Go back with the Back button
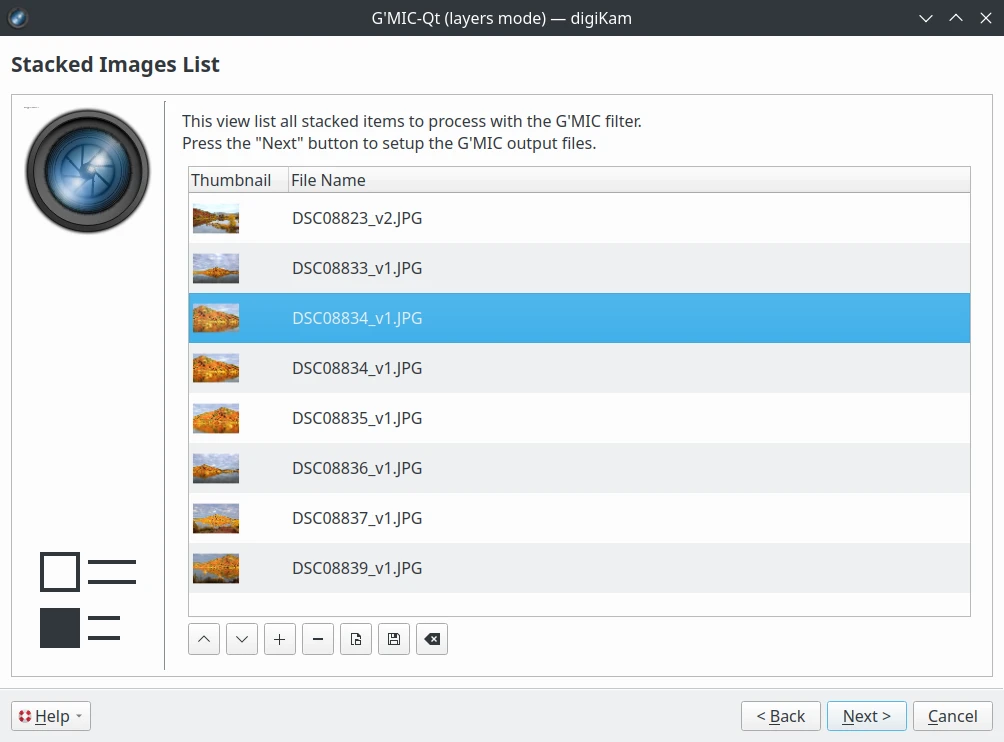 [781, 716]
